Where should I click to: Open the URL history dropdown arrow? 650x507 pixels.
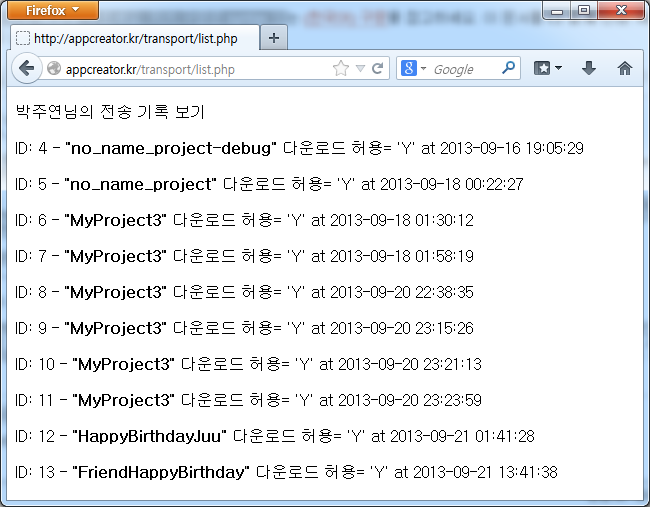361,68
